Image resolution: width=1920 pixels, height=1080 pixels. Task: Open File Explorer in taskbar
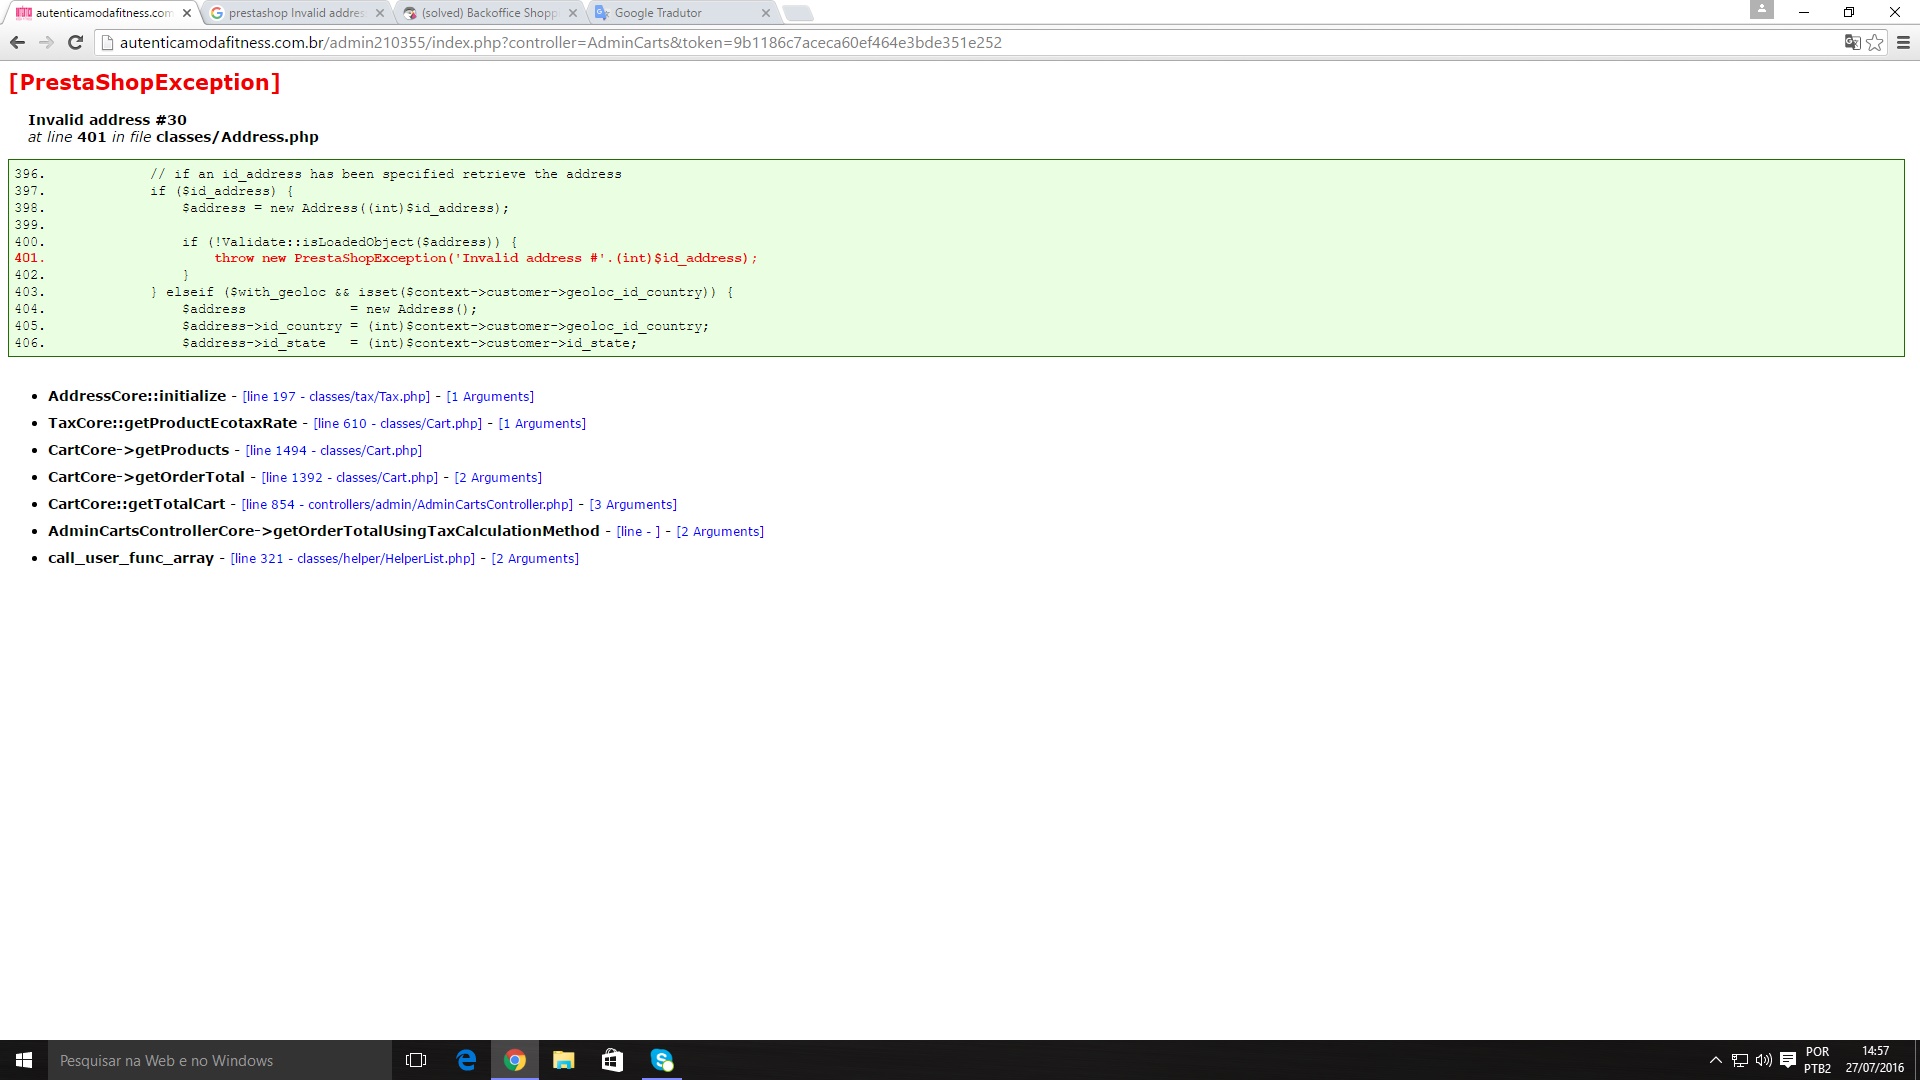point(564,1060)
